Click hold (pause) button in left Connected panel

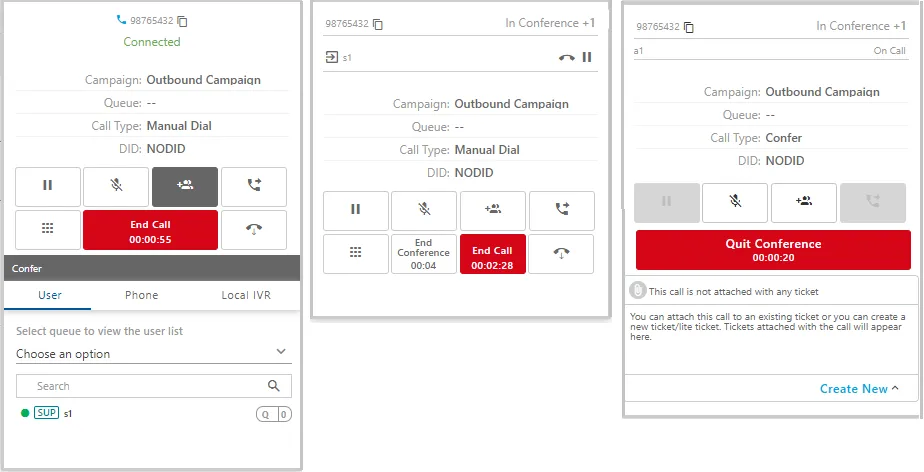[48, 187]
